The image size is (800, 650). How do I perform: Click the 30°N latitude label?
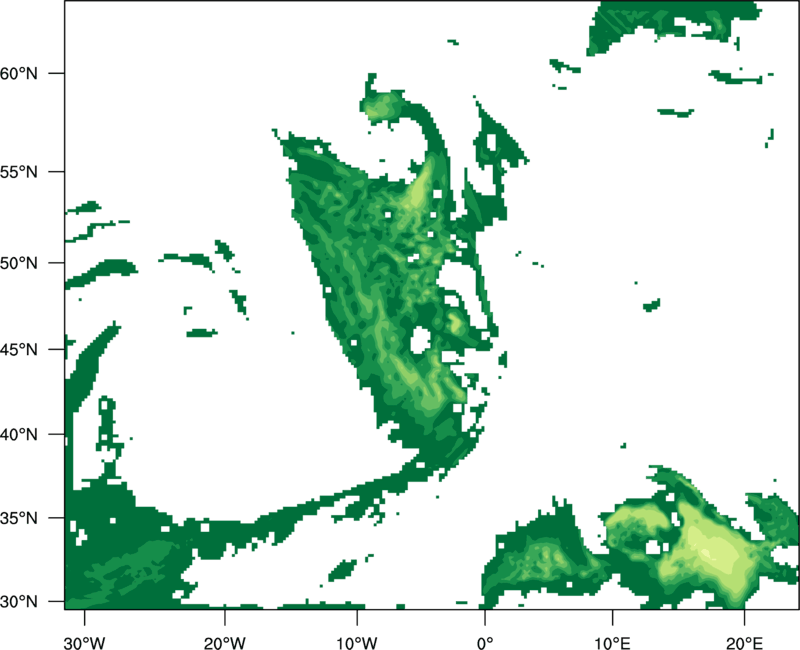[x=19, y=602]
